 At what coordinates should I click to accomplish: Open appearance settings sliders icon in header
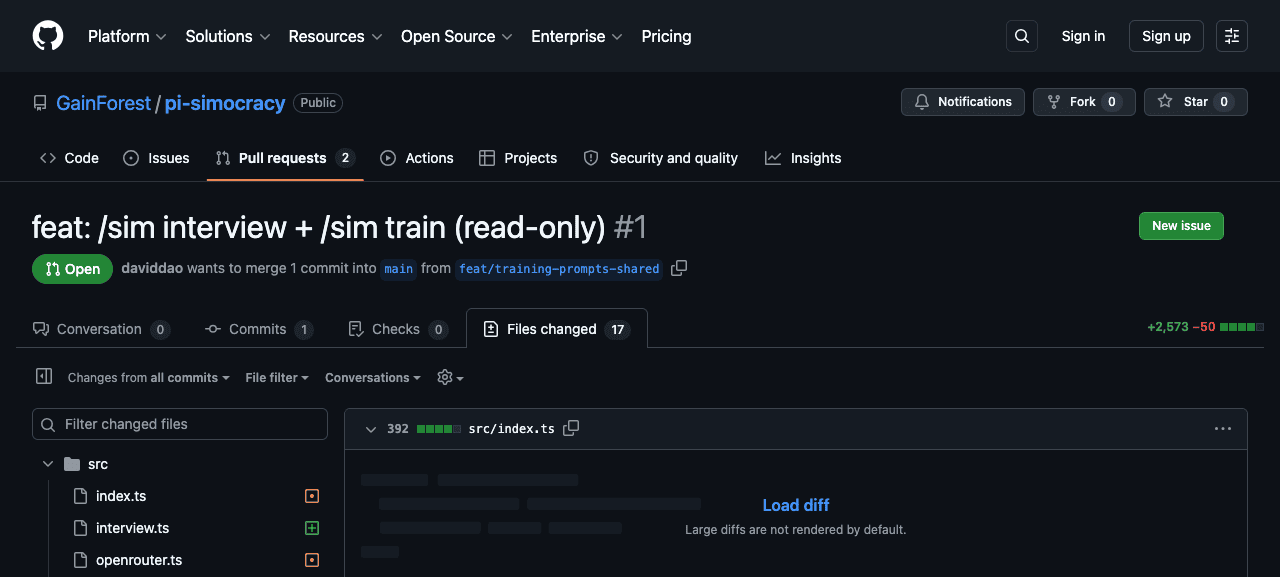coord(1232,36)
